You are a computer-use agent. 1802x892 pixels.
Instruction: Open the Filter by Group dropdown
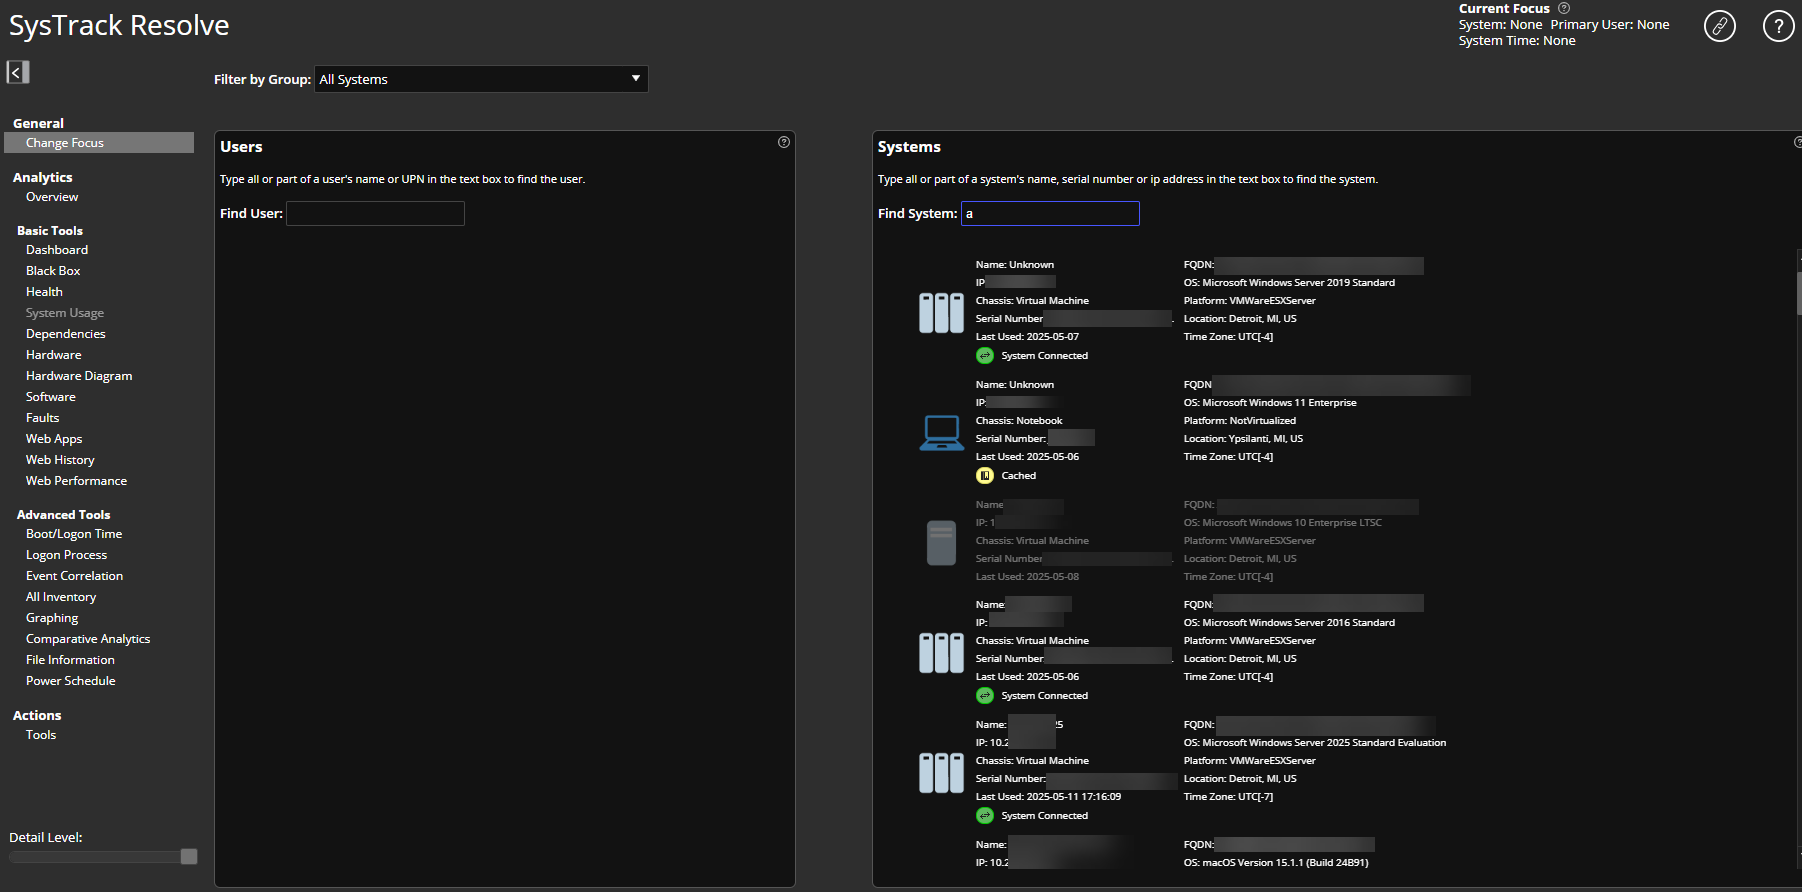(x=481, y=79)
